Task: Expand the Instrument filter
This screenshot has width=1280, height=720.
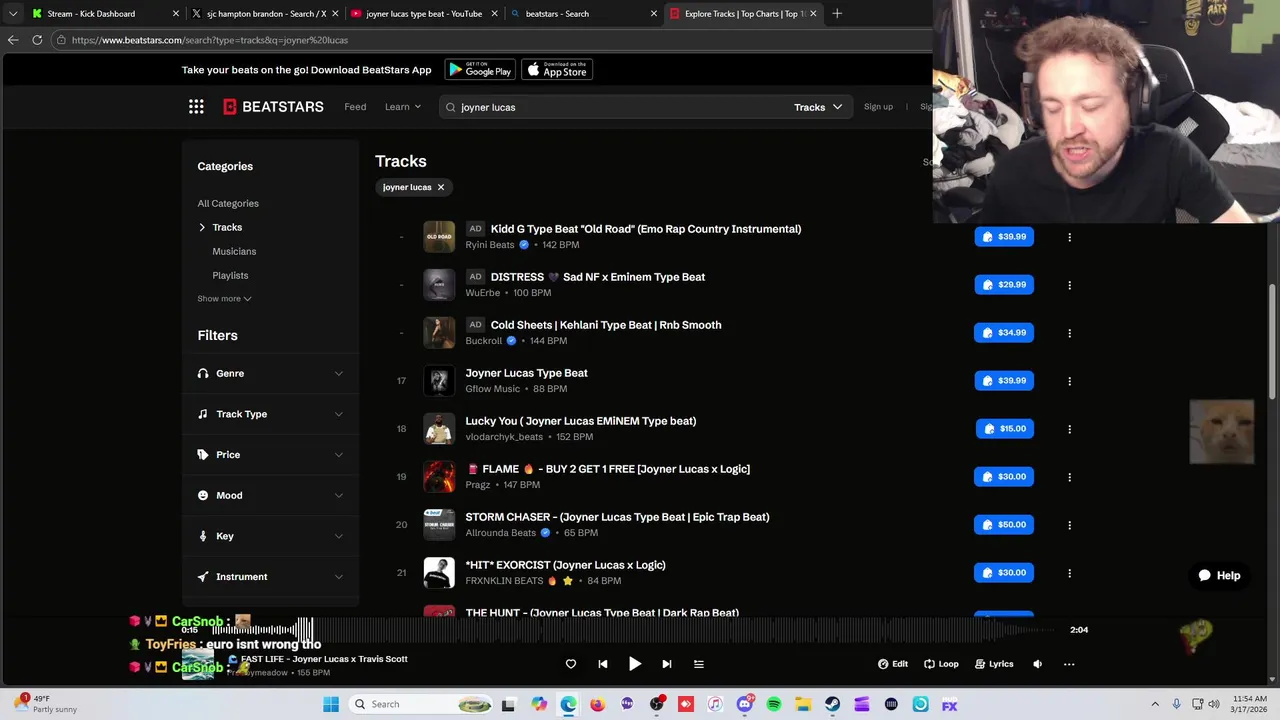Action: coord(270,577)
